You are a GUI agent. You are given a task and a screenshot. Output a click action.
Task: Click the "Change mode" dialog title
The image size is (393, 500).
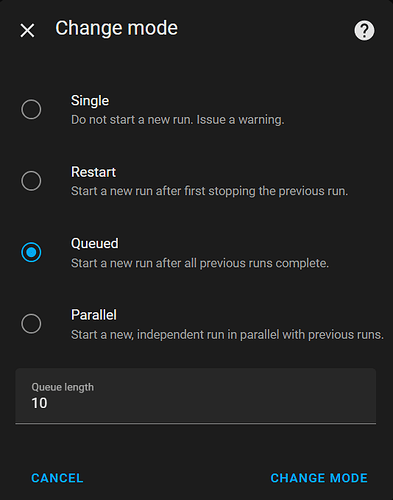click(x=116, y=28)
